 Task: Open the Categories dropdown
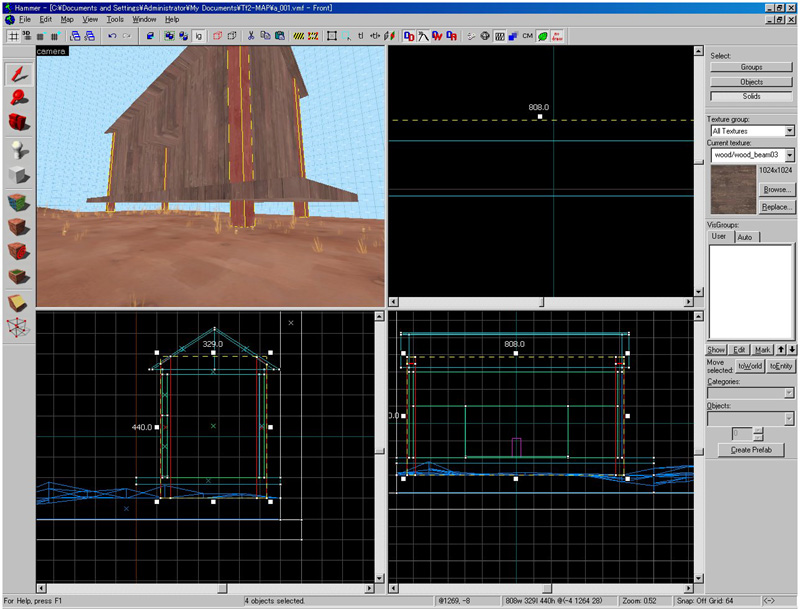tap(789, 393)
